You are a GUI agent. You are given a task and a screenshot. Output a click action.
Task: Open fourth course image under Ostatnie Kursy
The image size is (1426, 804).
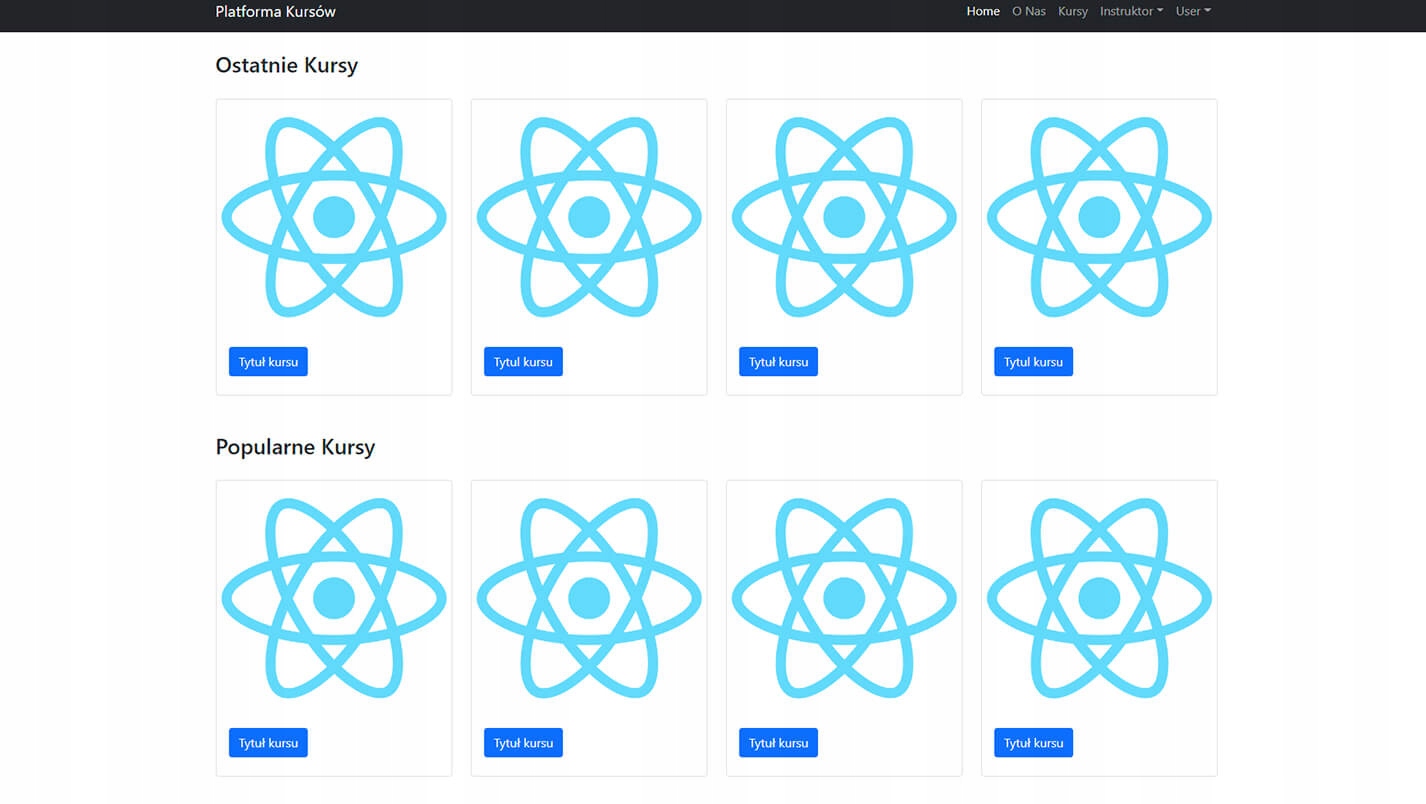(x=1099, y=217)
